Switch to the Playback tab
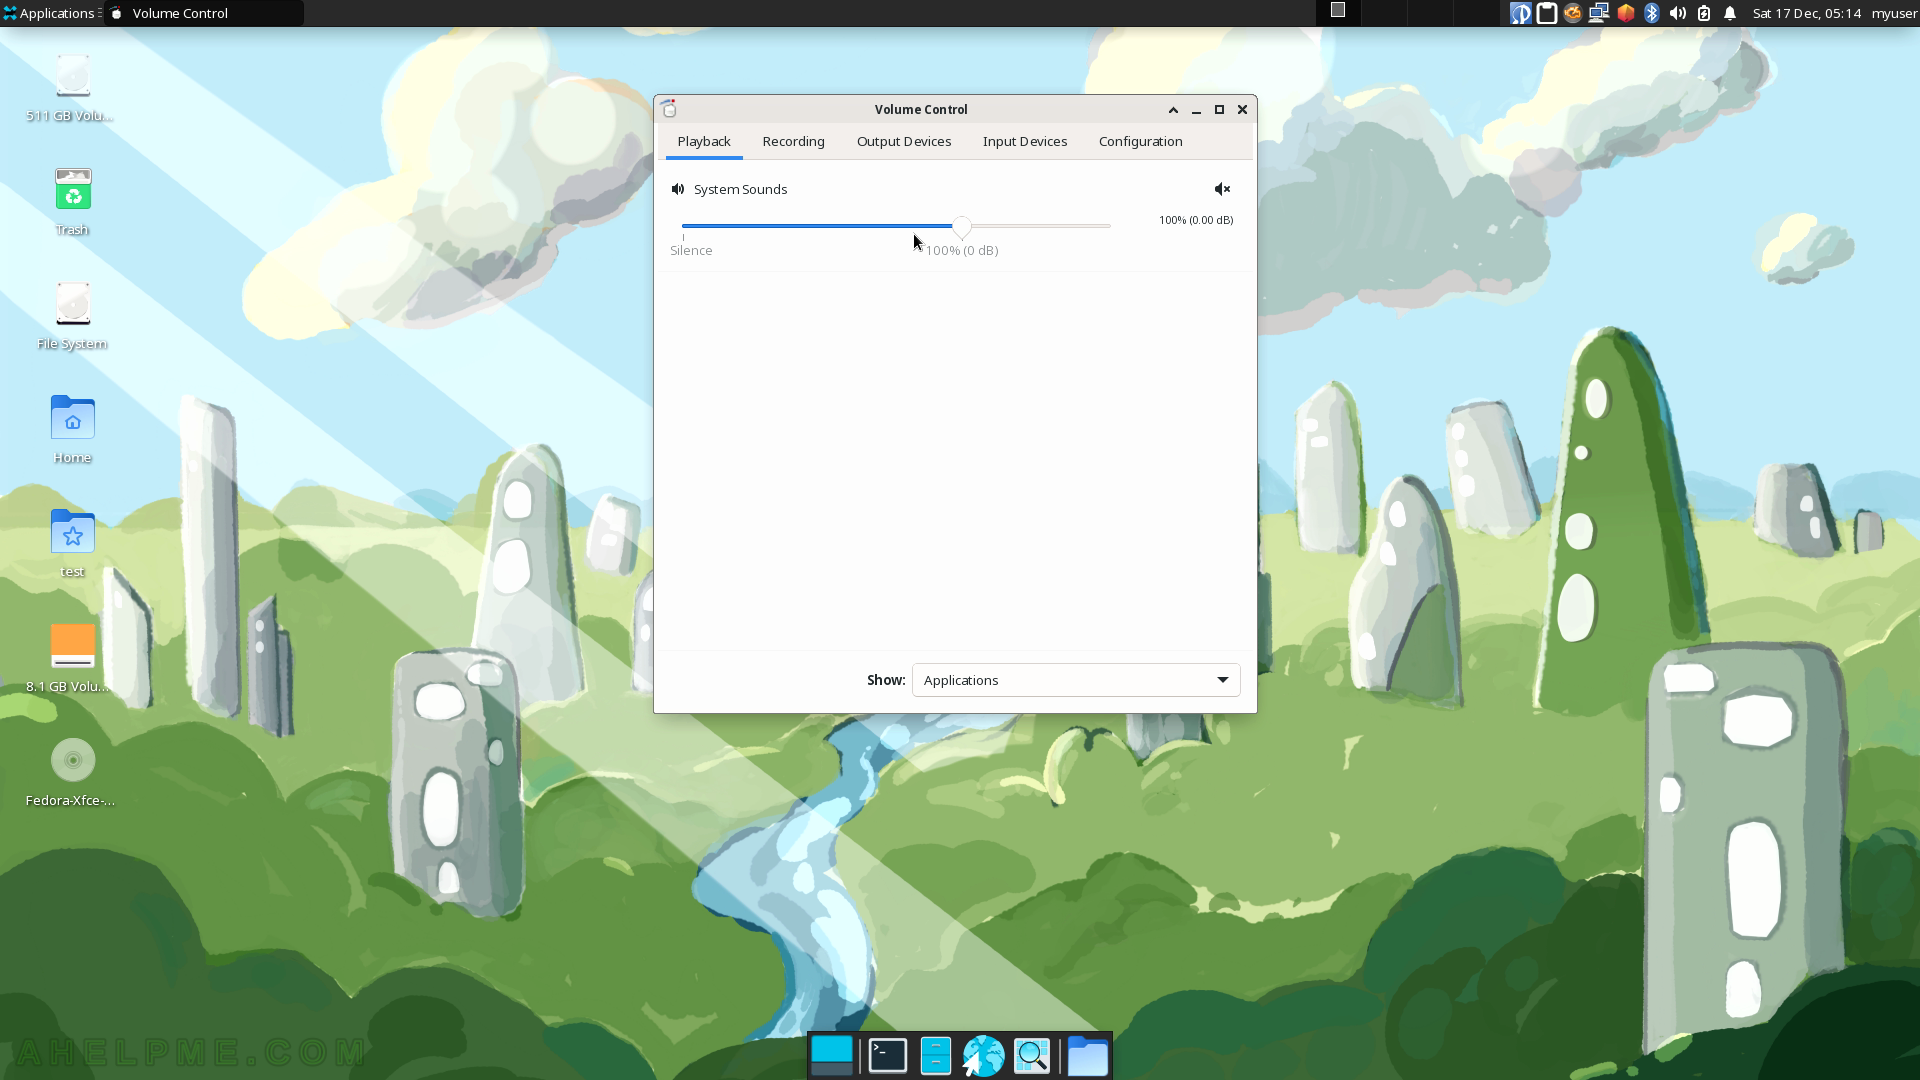Image resolution: width=1920 pixels, height=1080 pixels. pos(704,142)
